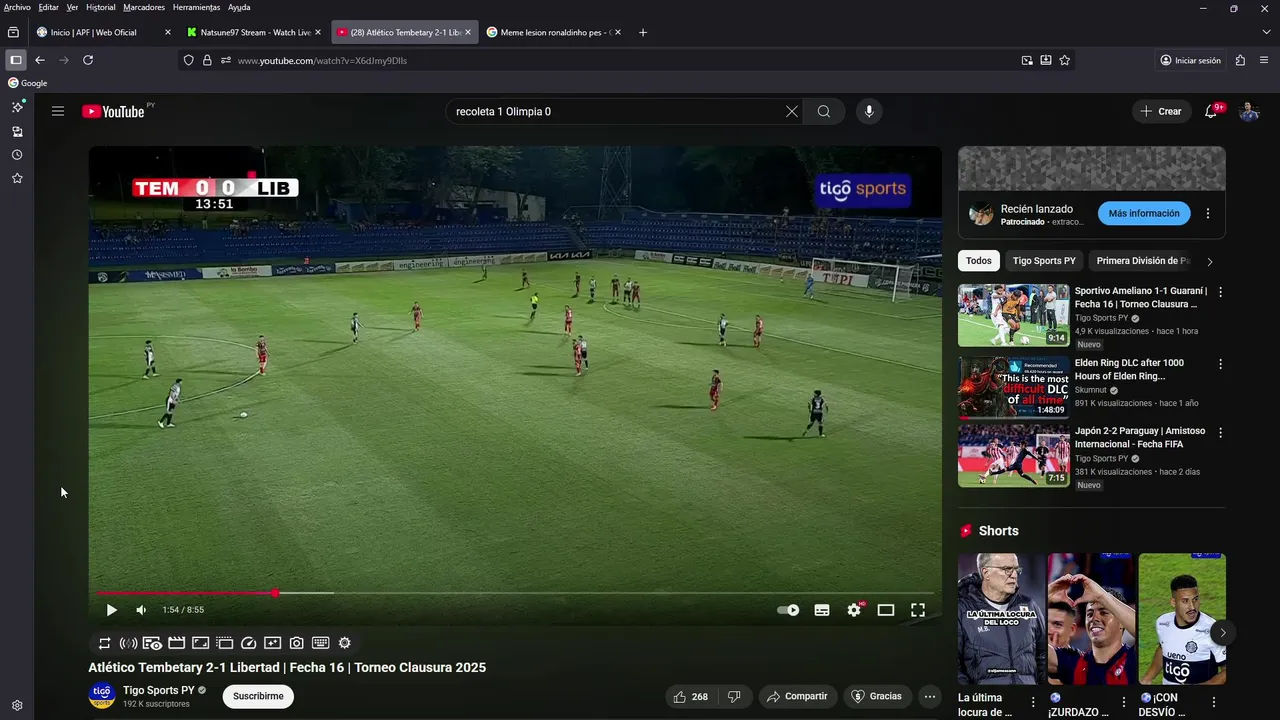Click the YouTube search magnifier button
The width and height of the screenshot is (1280, 720).
point(824,111)
